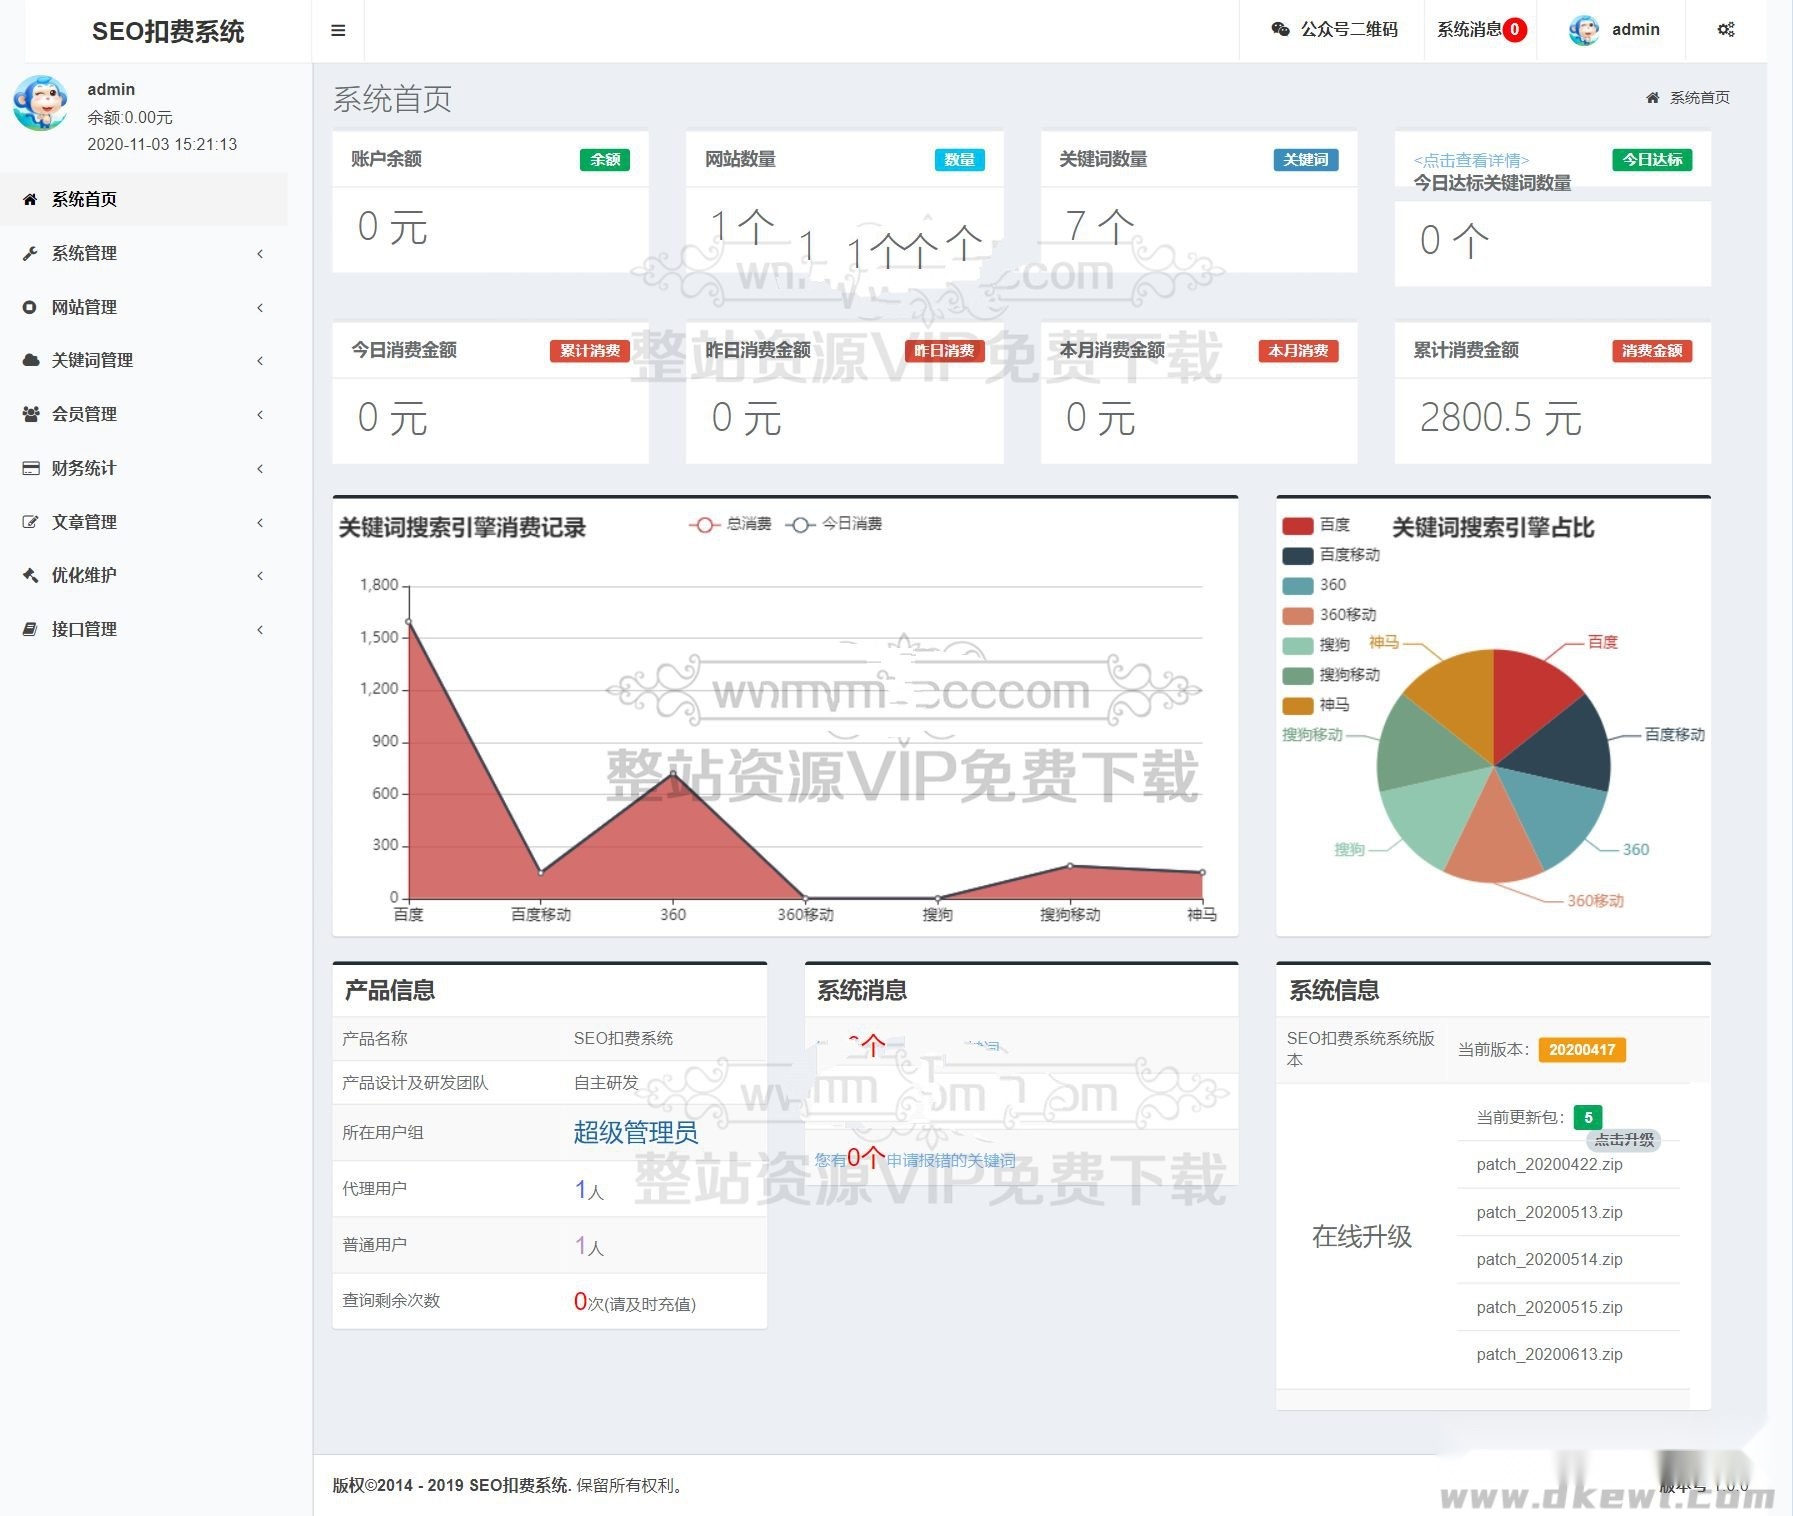Open the 点击查看详情 link
Viewport: 1793px width, 1516px height.
[x=1470, y=159]
